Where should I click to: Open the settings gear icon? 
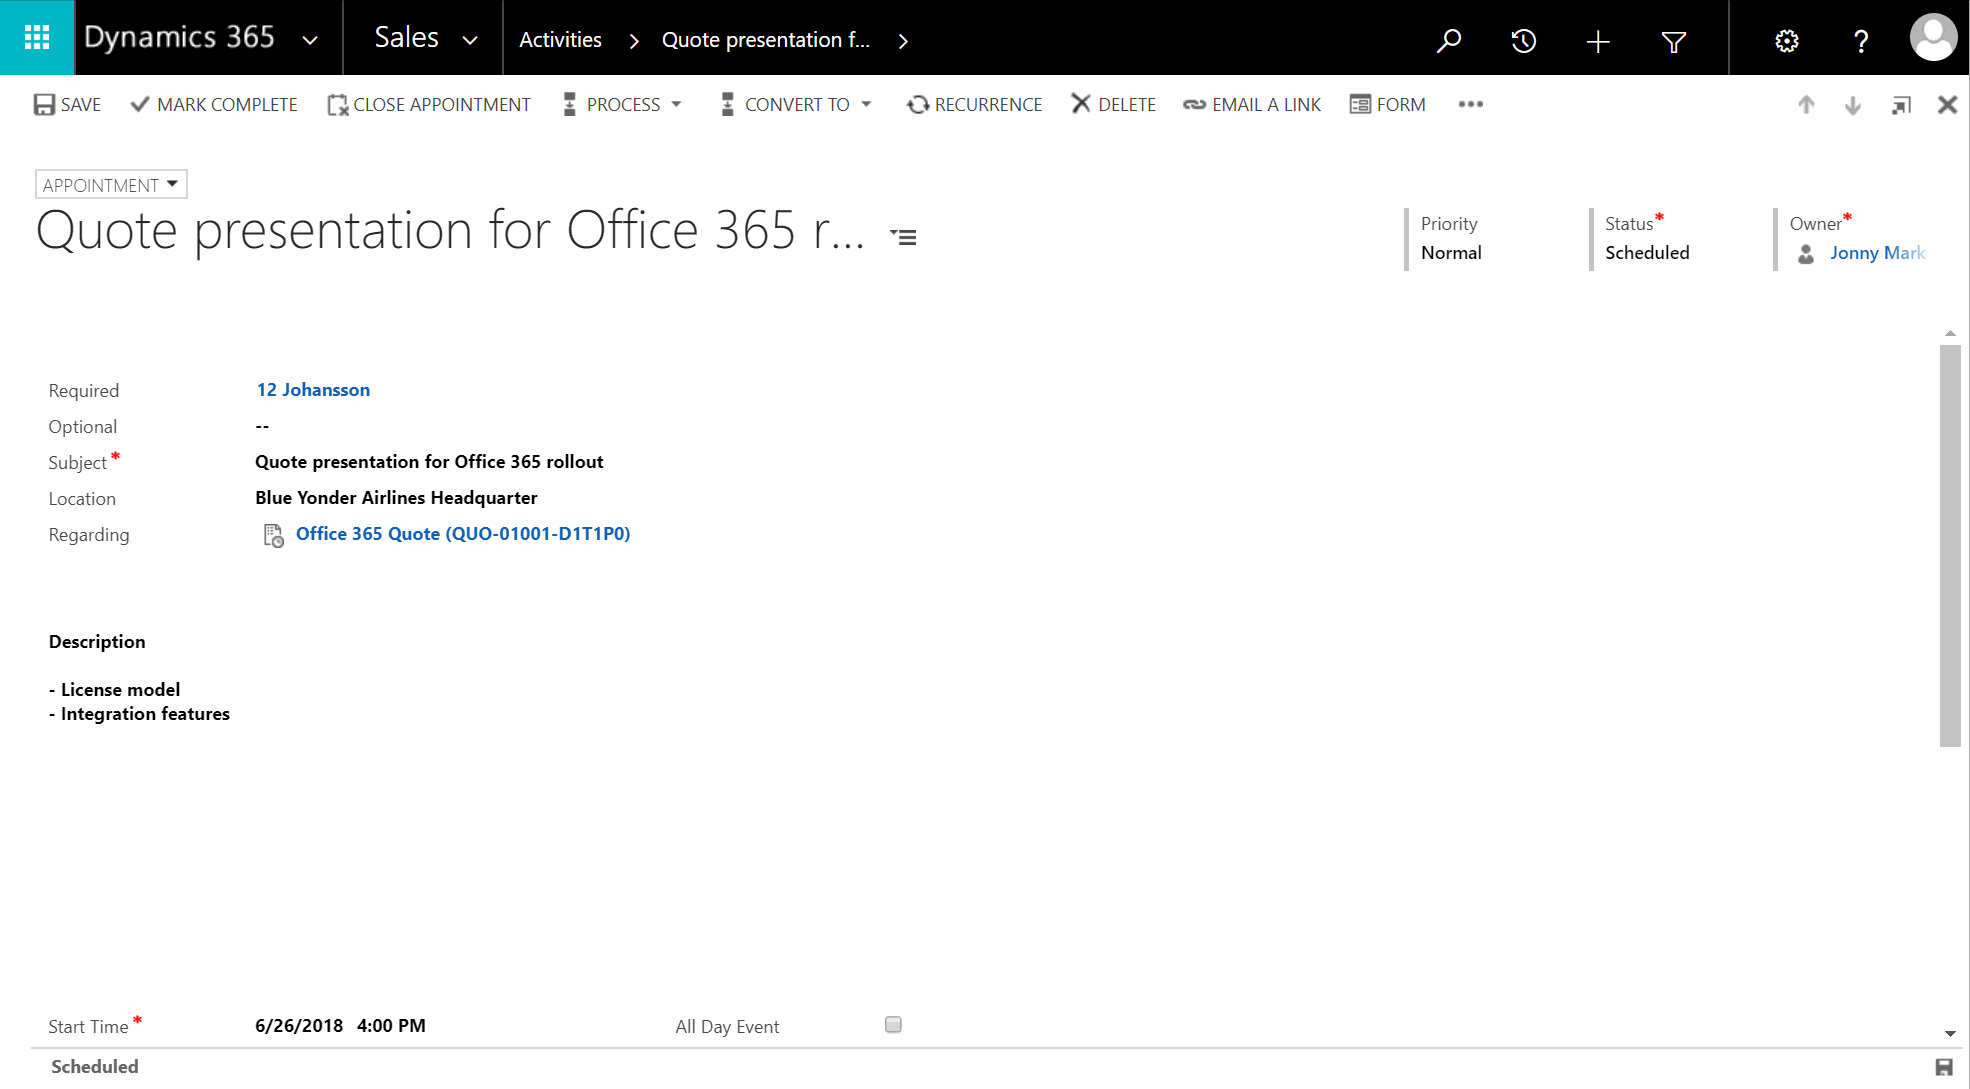(x=1787, y=41)
